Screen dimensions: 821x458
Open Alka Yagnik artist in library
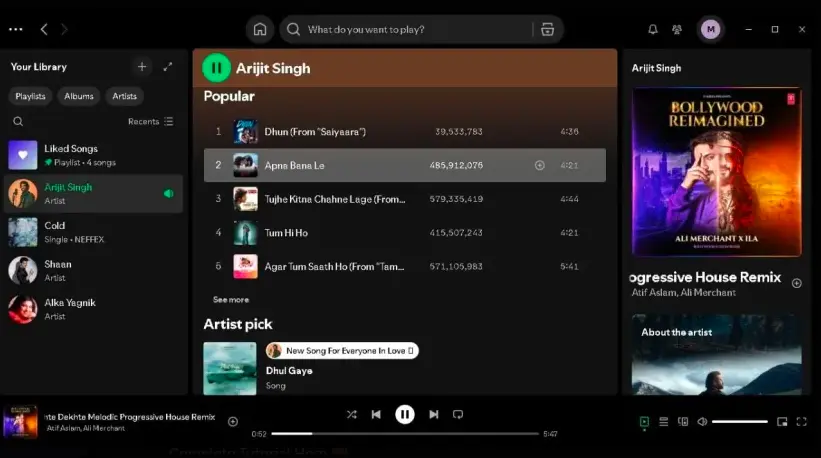[x=94, y=309]
